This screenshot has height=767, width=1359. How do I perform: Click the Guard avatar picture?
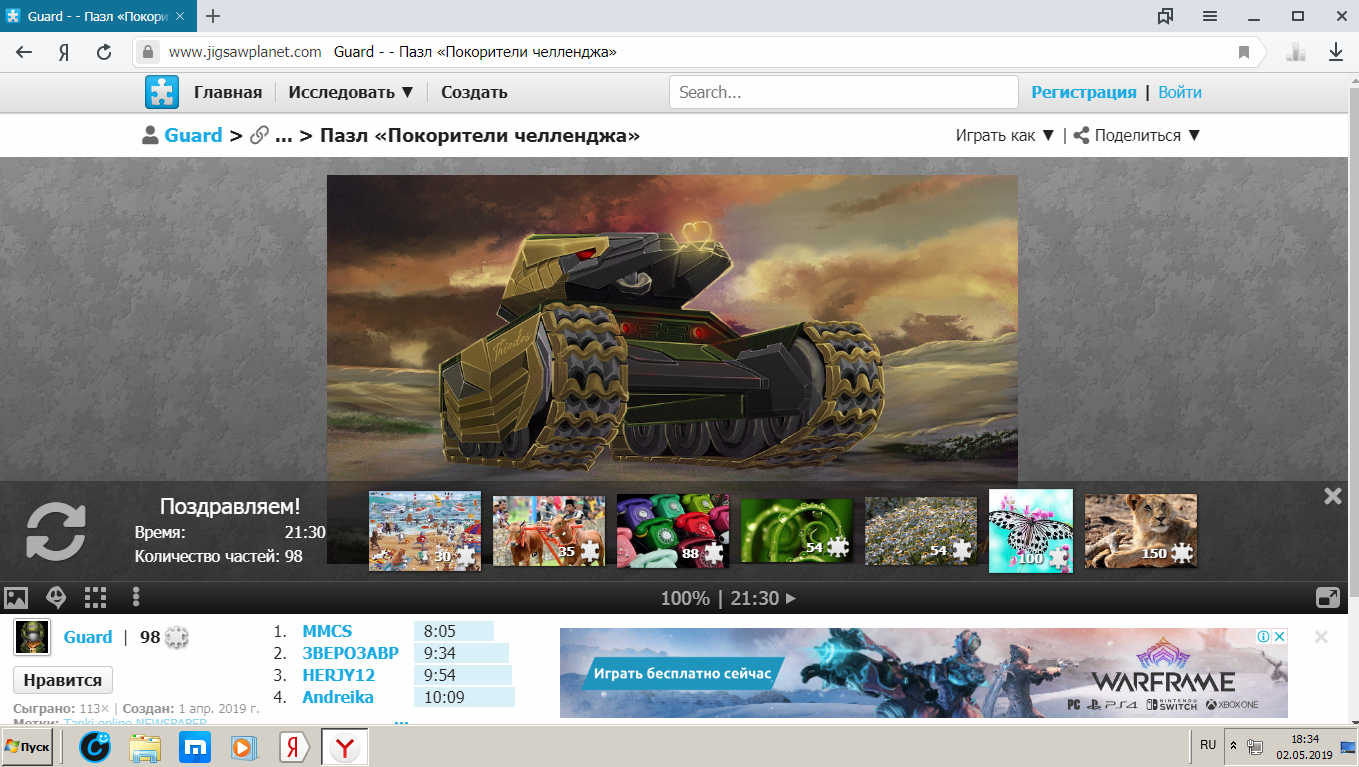click(30, 637)
